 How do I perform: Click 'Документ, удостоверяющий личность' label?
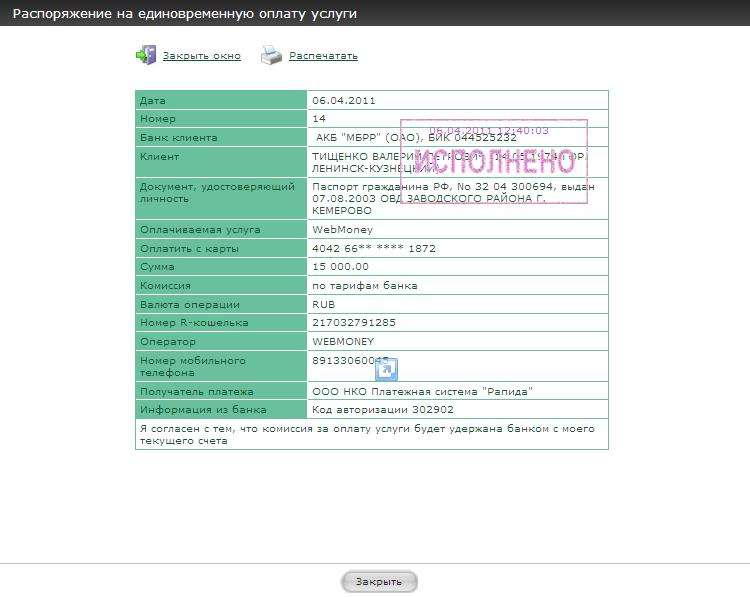tap(217, 192)
